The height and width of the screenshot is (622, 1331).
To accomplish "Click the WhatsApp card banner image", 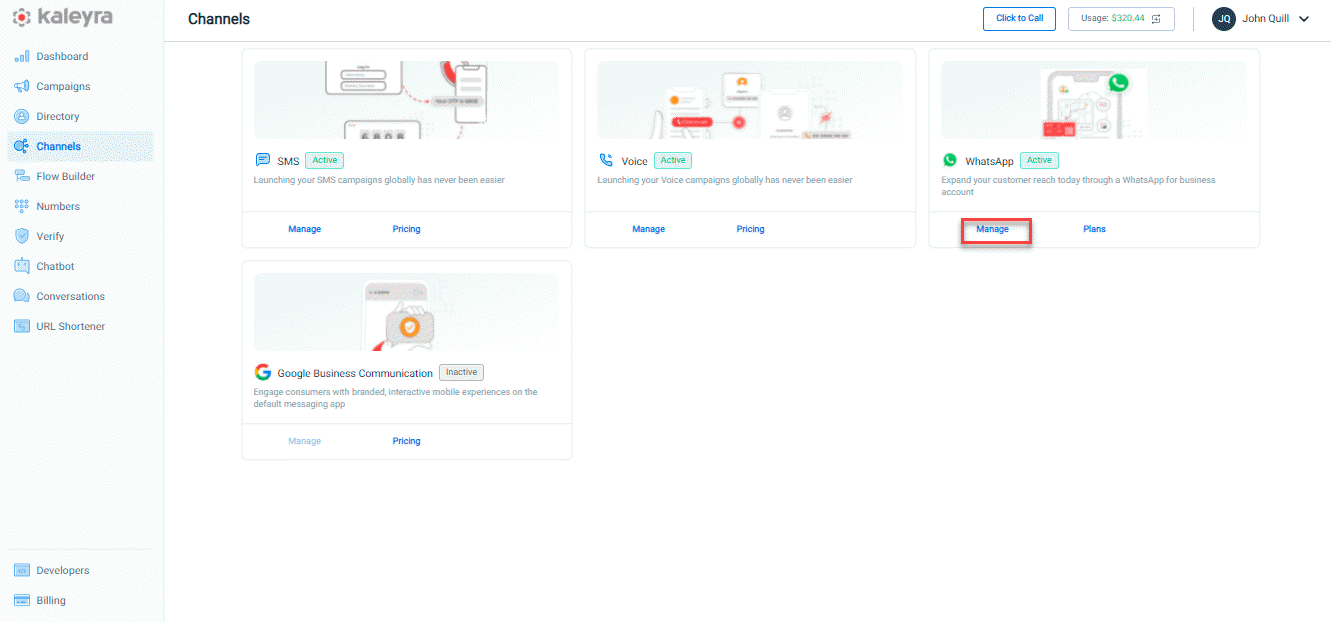I will (x=1094, y=100).
